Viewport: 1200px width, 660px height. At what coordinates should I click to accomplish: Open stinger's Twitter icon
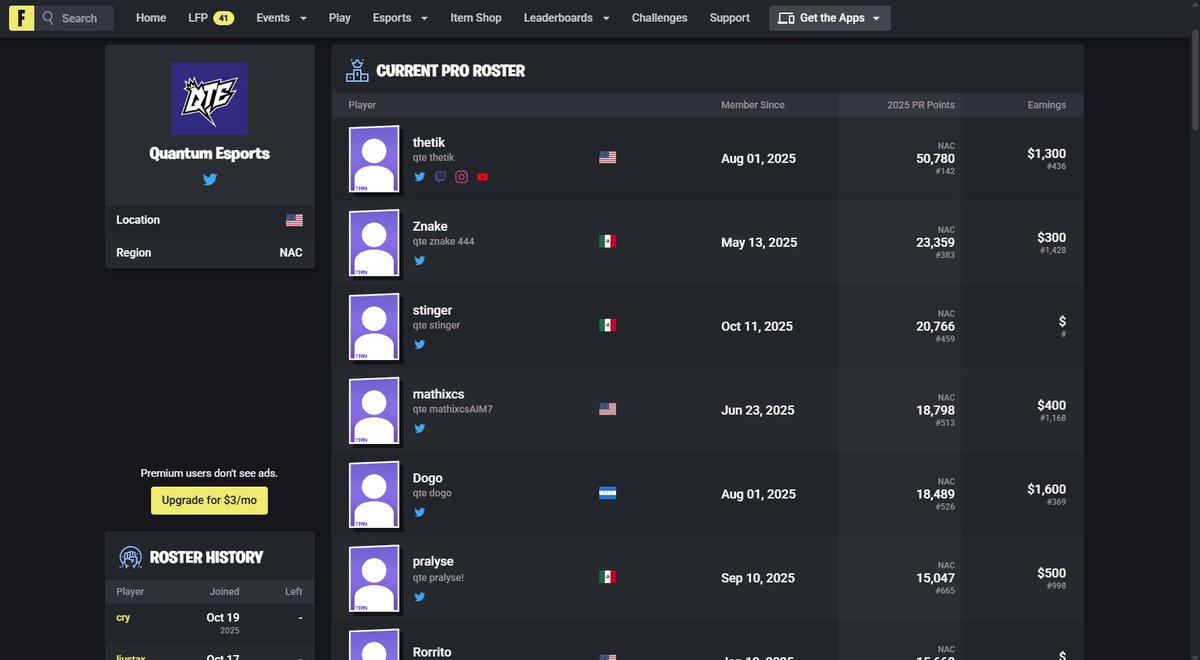coord(420,344)
